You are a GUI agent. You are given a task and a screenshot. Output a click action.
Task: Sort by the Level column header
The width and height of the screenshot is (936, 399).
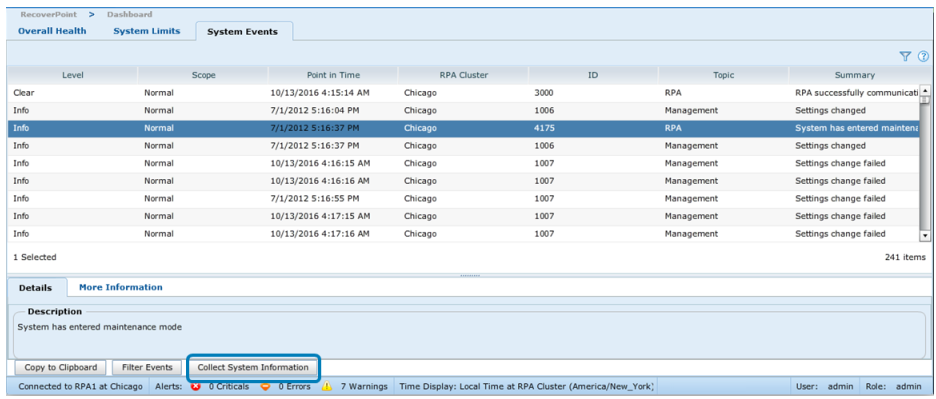point(72,75)
